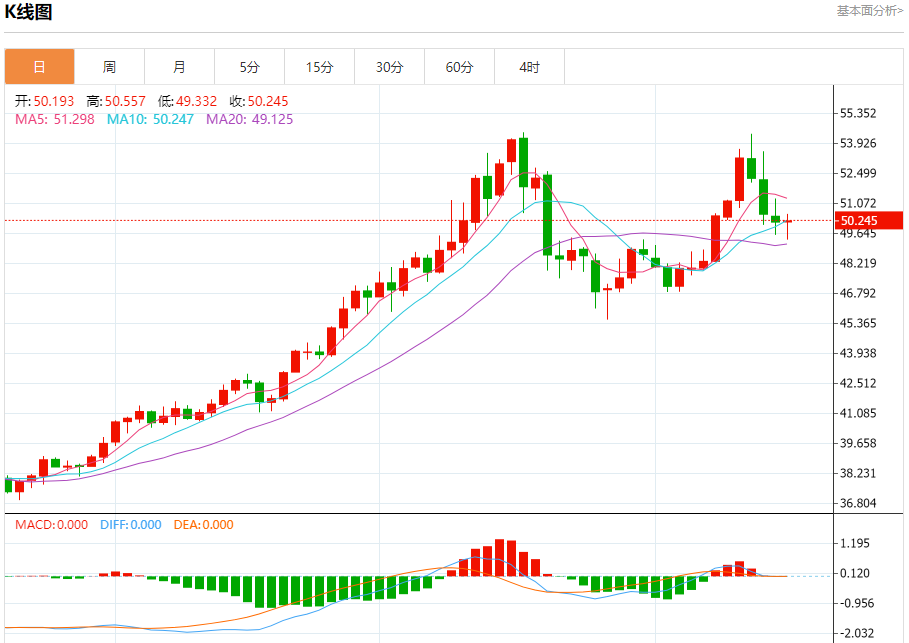Click the DEA value label
Viewport: 909px width, 643px height.
pyautogui.click(x=203, y=525)
